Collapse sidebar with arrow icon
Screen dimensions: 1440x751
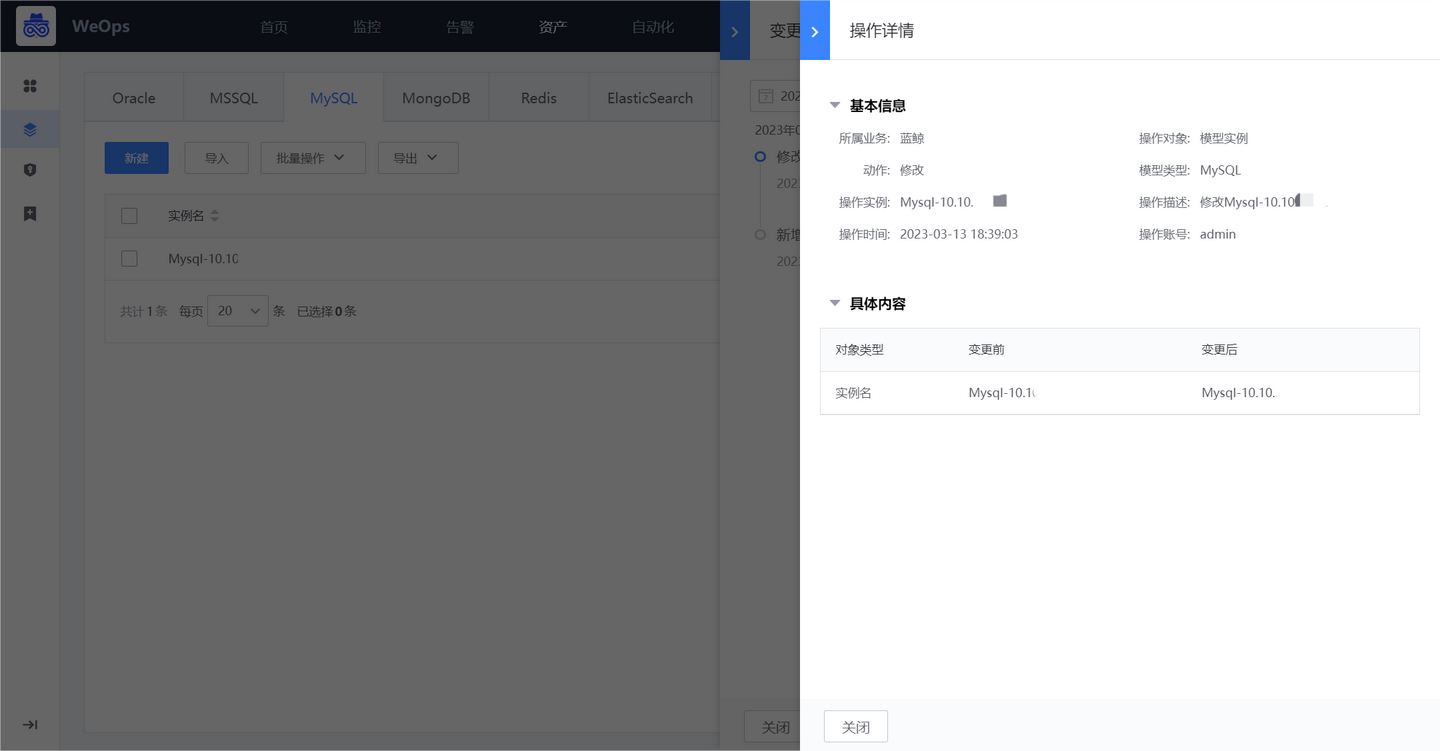[30, 725]
